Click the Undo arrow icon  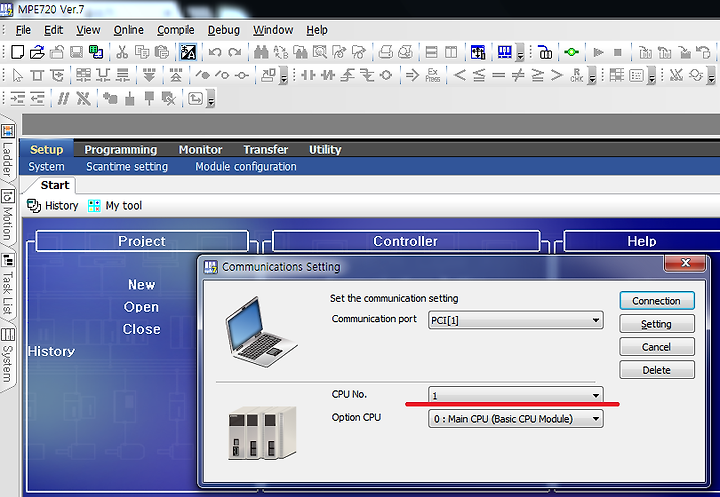tap(215, 52)
